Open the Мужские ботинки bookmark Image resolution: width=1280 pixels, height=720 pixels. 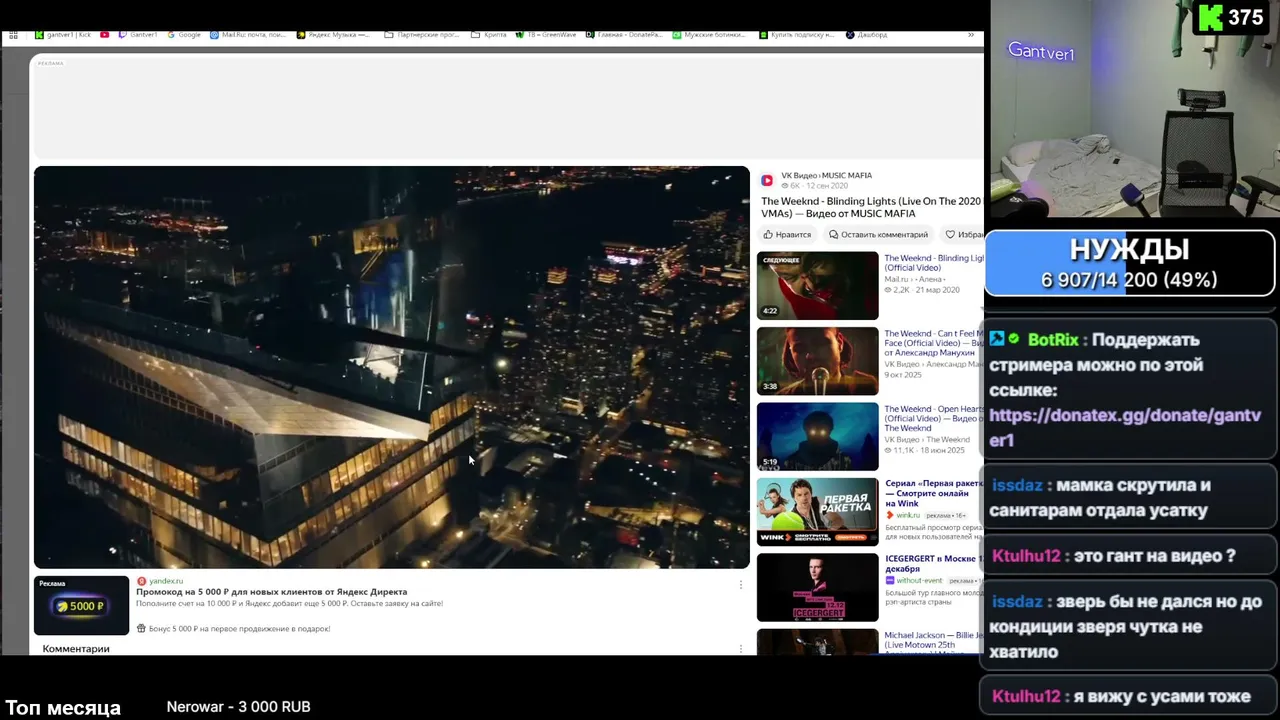[709, 35]
